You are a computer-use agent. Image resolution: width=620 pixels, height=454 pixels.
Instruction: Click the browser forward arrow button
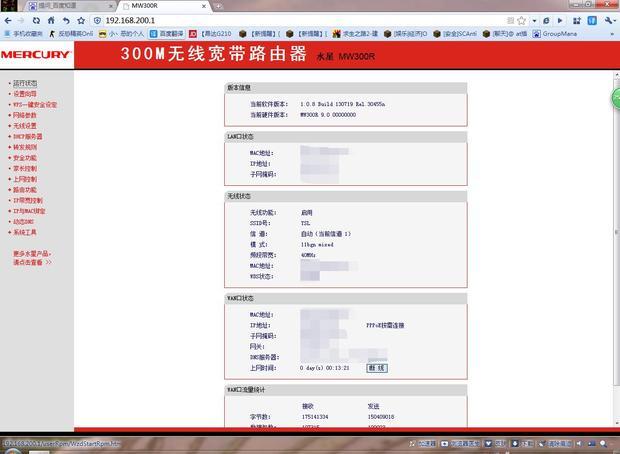coord(21,20)
